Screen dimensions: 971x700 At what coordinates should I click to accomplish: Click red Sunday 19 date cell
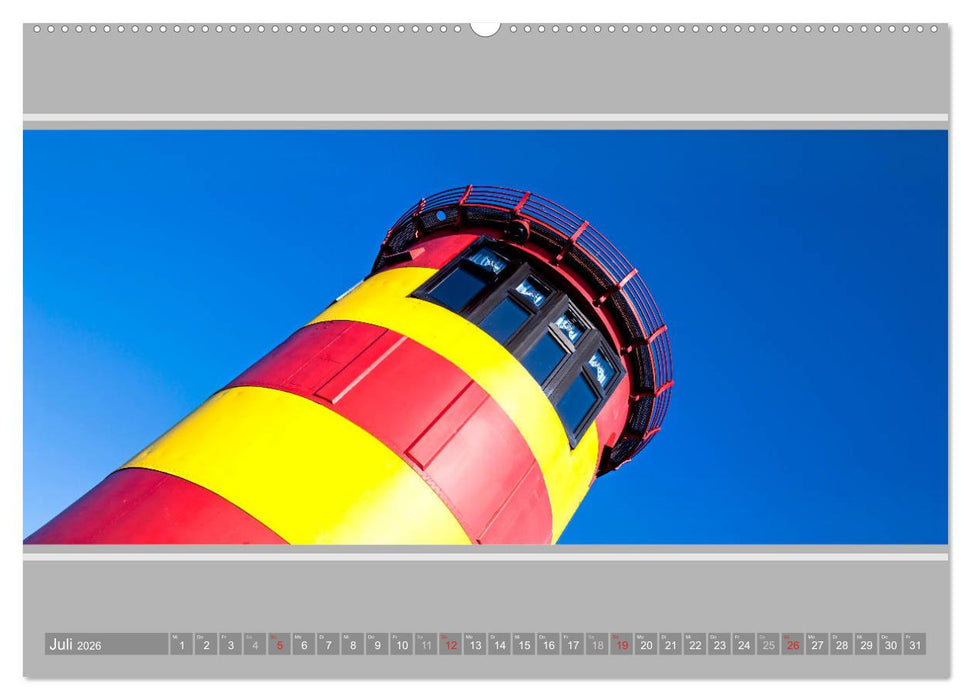(622, 645)
